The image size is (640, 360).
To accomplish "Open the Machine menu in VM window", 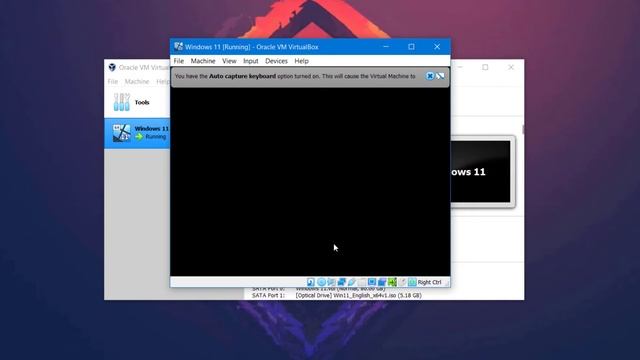I will (203, 61).
